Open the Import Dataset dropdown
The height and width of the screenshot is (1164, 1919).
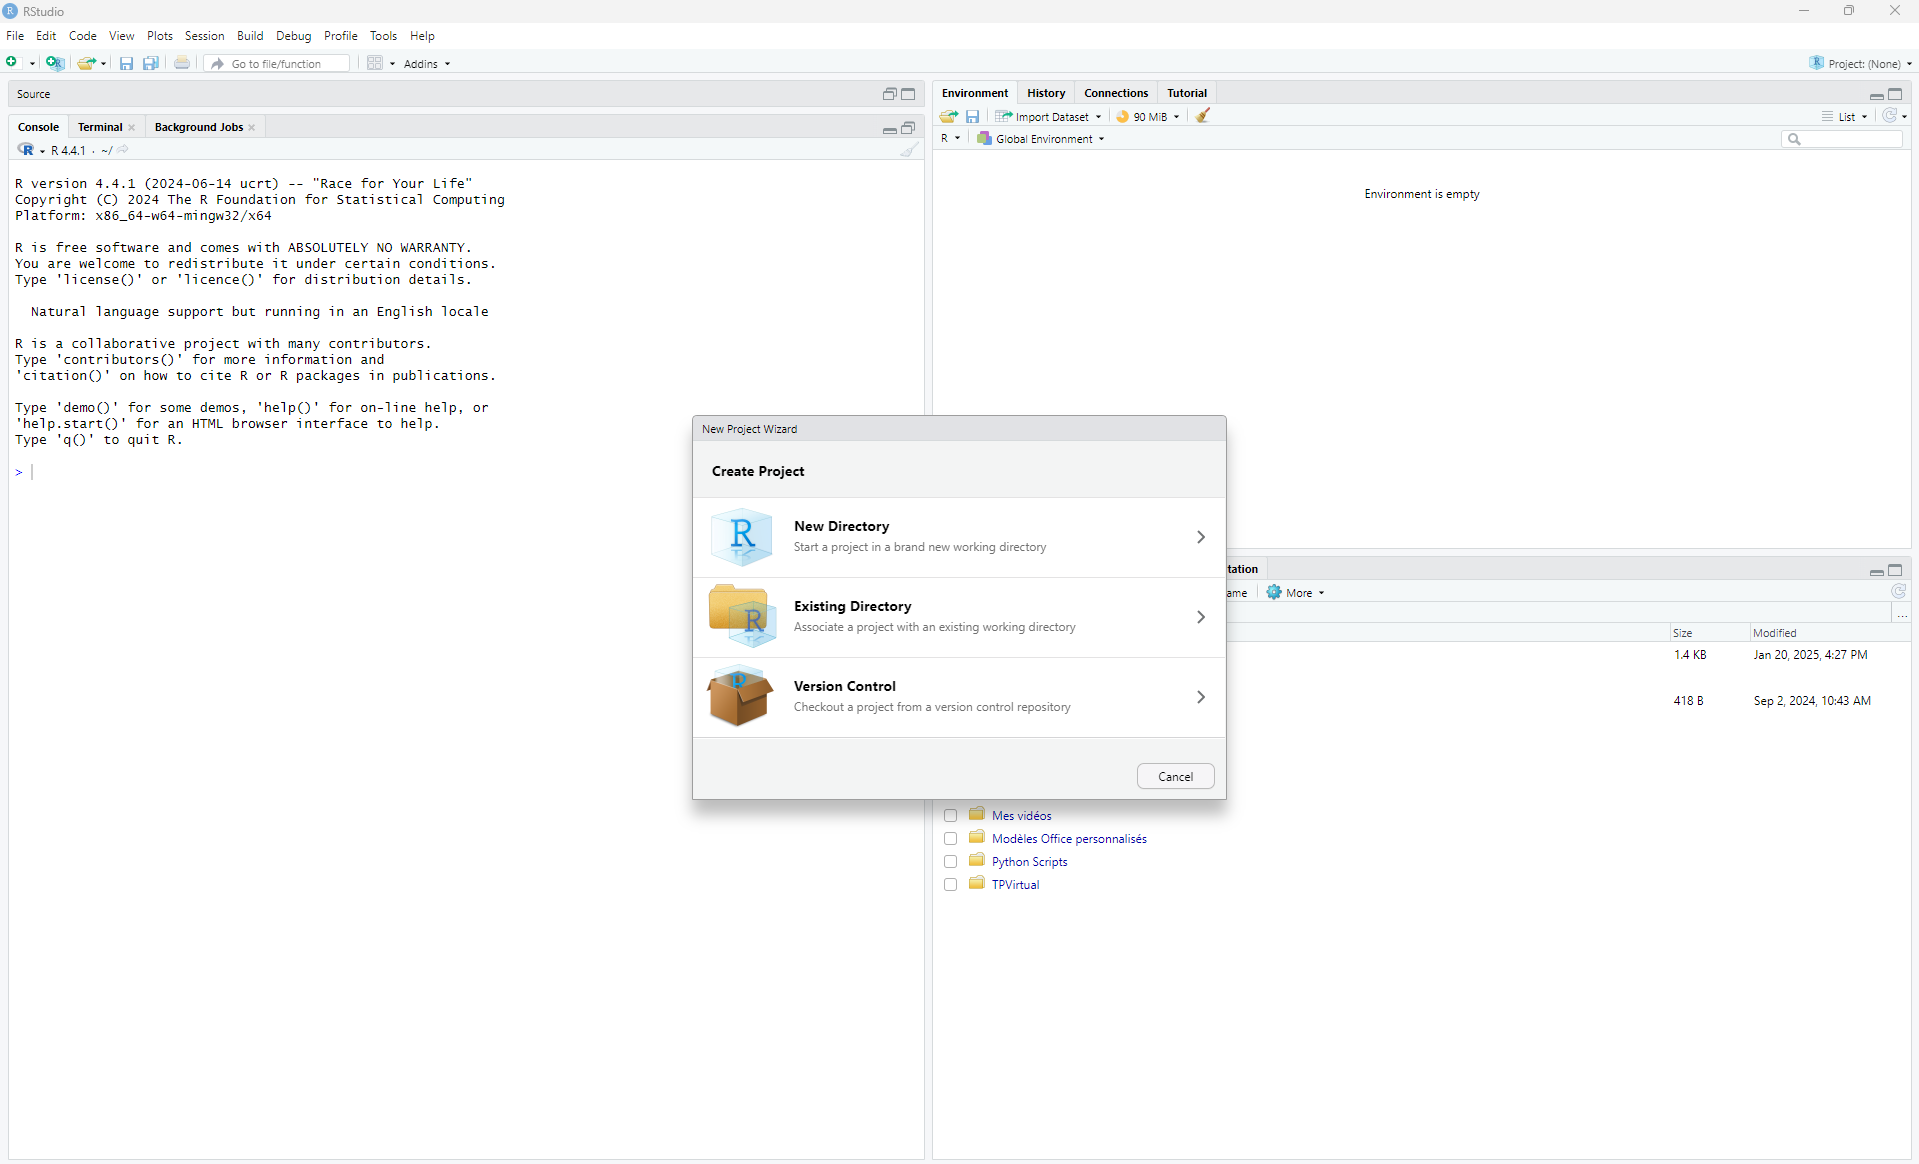1049,116
